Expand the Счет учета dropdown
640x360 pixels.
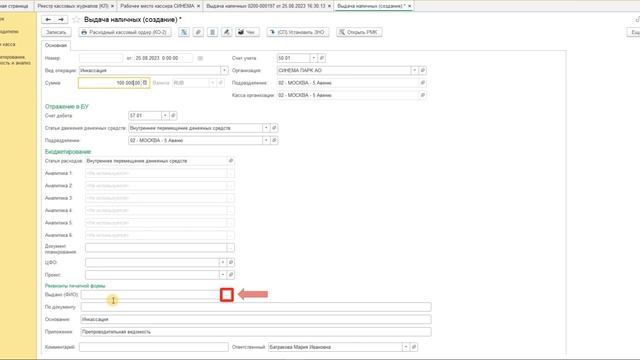[313, 58]
